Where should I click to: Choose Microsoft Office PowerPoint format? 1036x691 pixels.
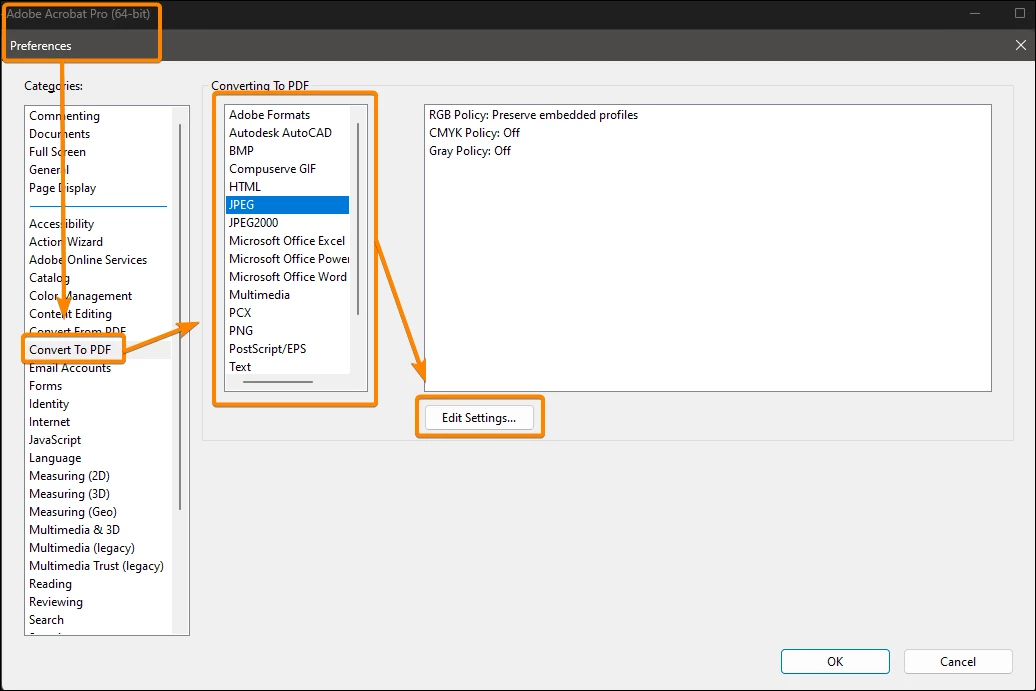289,258
